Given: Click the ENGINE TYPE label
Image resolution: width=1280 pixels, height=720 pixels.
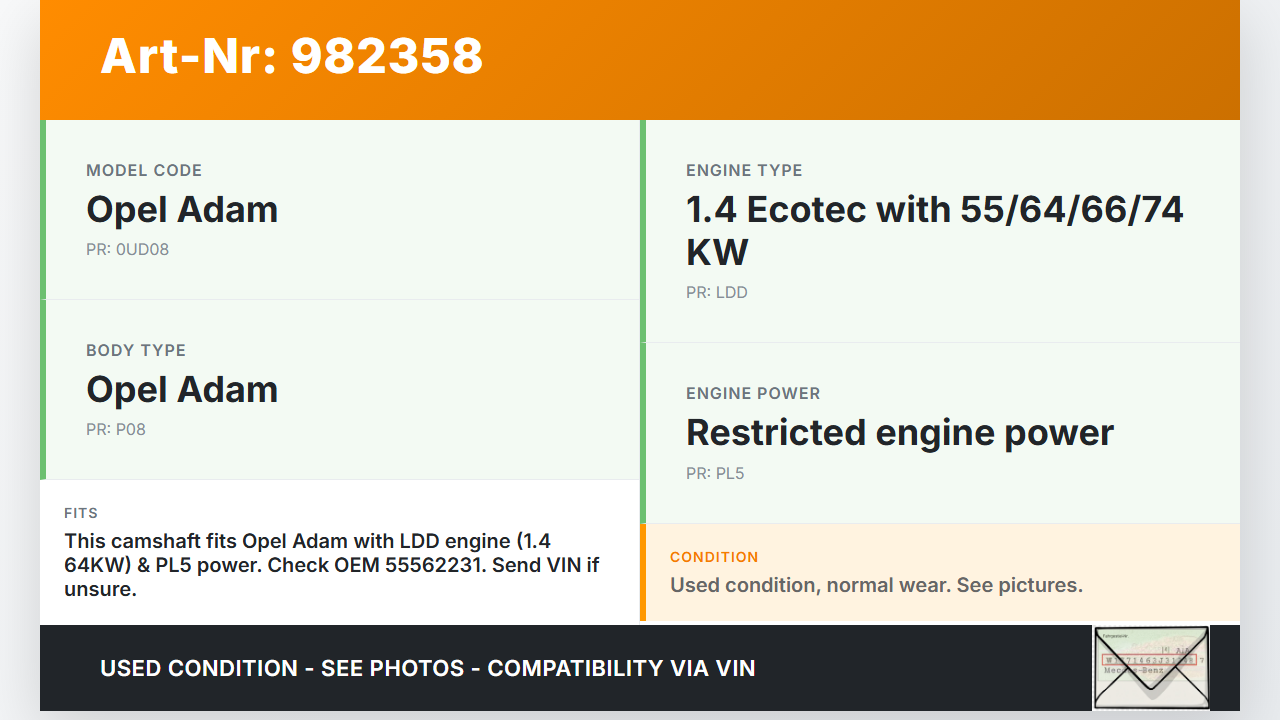Looking at the screenshot, I should pyautogui.click(x=744, y=171).
